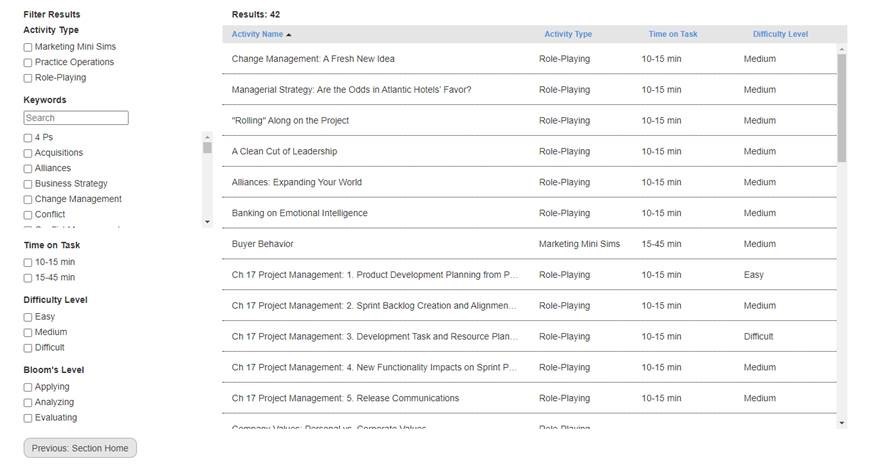
Task: Sort by Difficulty Level column header
Action: pyautogui.click(x=780, y=34)
